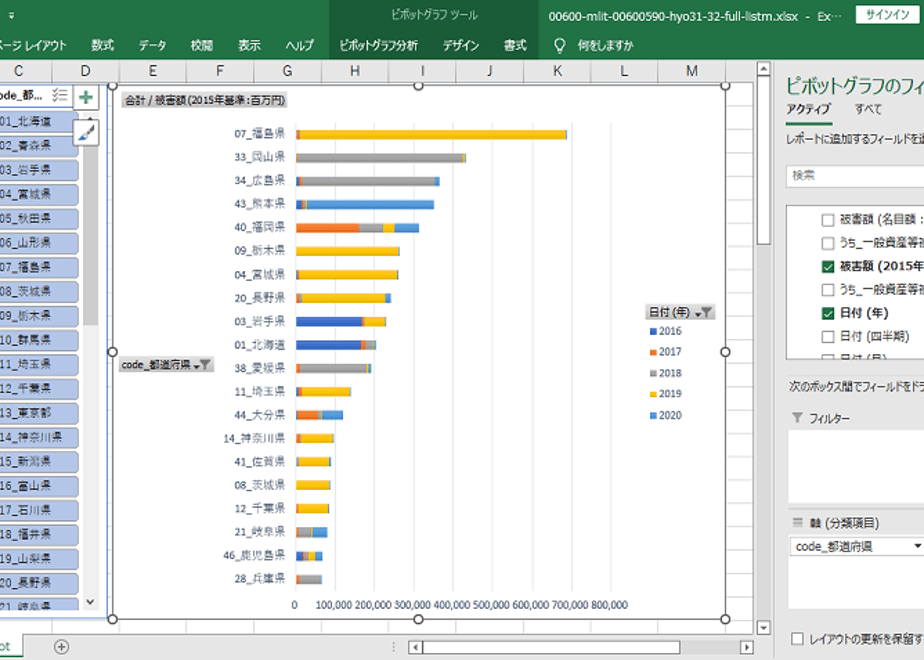Select 13_東京都 in the slicer
924x660 pixels.
(38, 412)
